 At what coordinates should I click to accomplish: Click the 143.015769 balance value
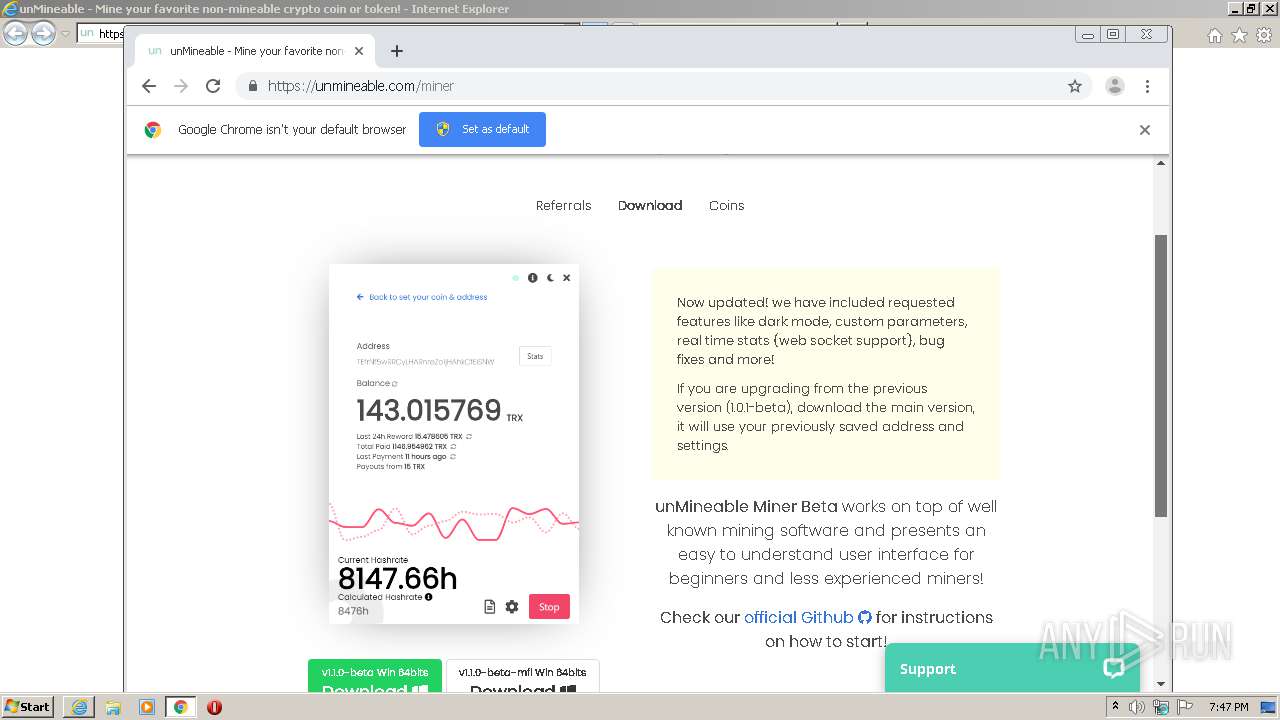coord(429,411)
